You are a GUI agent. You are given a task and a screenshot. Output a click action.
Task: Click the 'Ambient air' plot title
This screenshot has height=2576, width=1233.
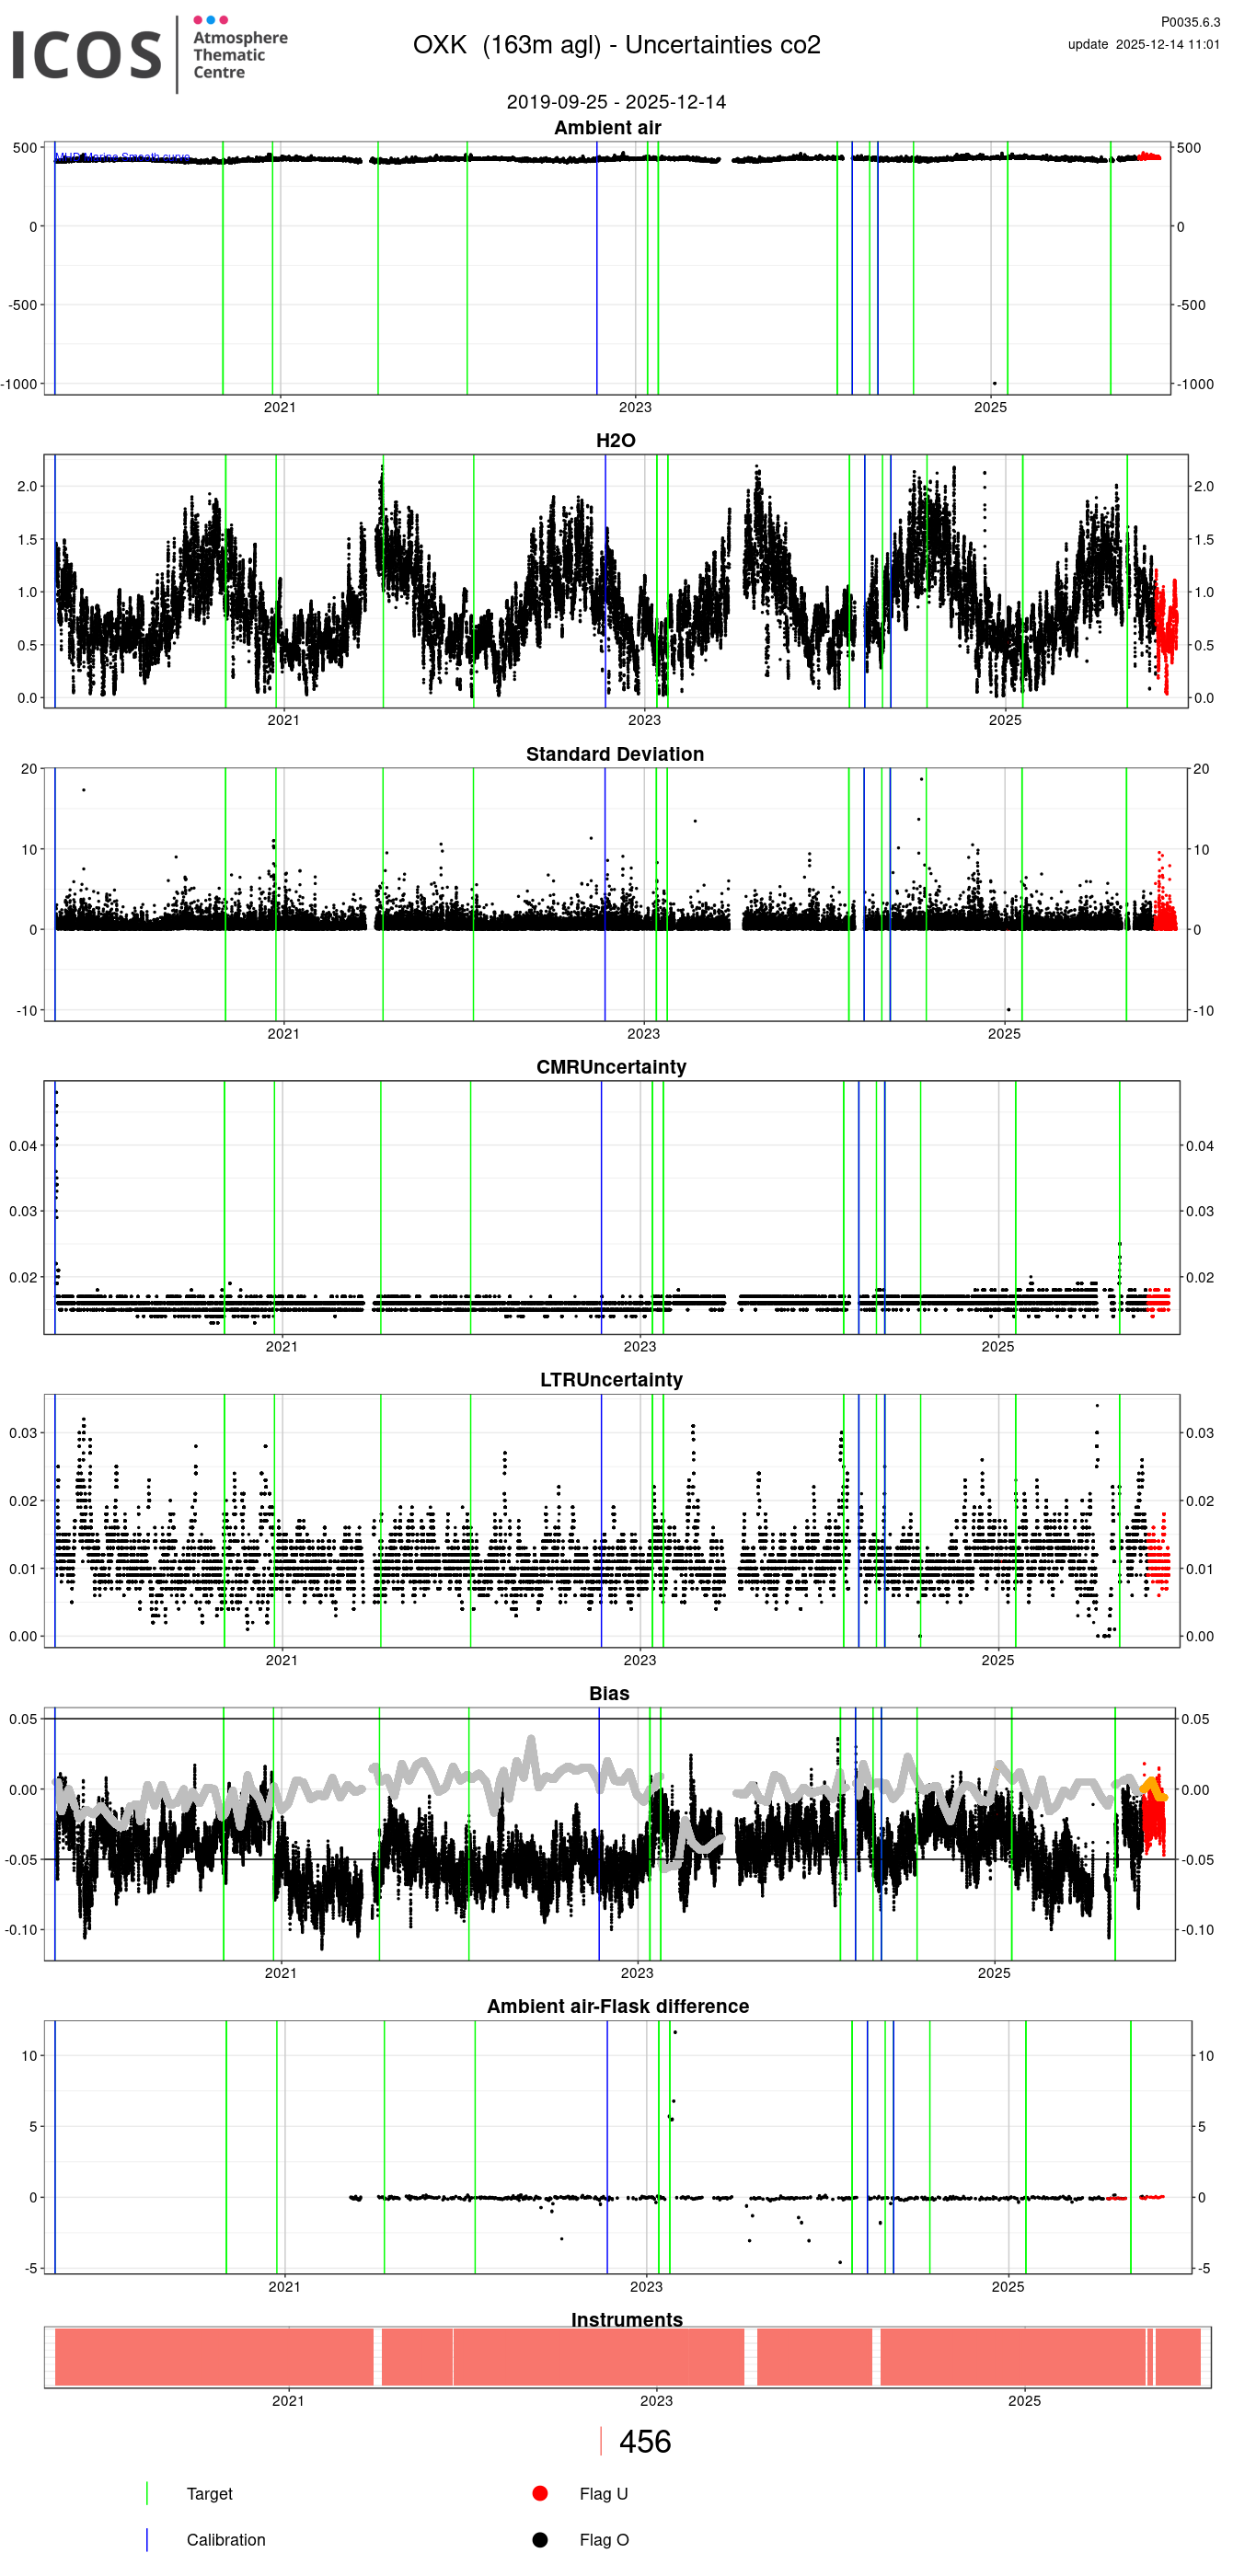tap(607, 127)
